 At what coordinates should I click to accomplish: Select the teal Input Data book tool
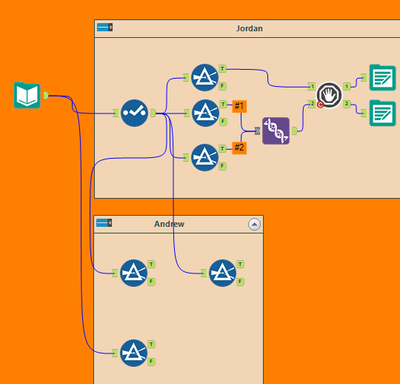pos(27,95)
